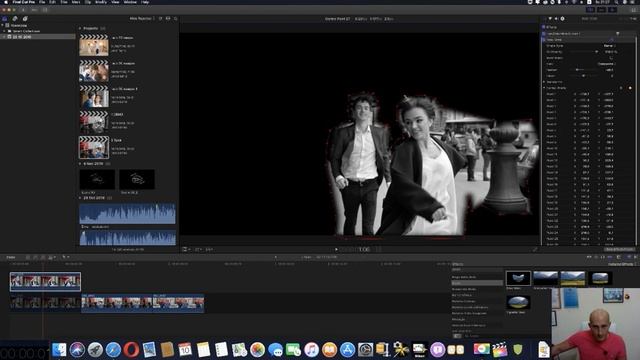Image resolution: width=640 pixels, height=360 pixels.
Task: Select the third project thumbnail
Action: coord(94,96)
